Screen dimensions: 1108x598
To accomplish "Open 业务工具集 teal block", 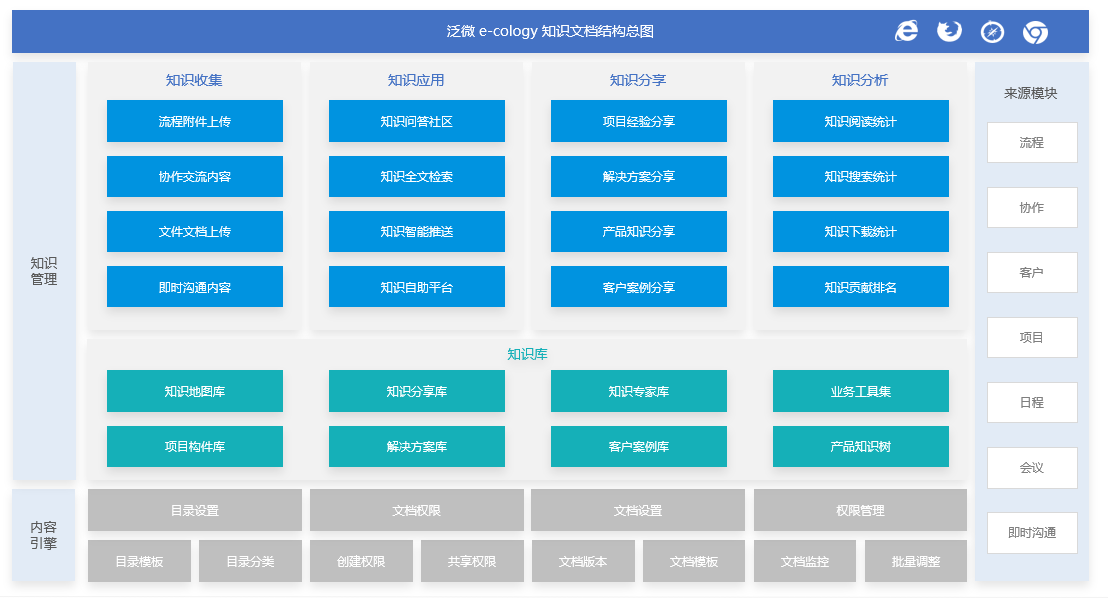I will pyautogui.click(x=861, y=391).
